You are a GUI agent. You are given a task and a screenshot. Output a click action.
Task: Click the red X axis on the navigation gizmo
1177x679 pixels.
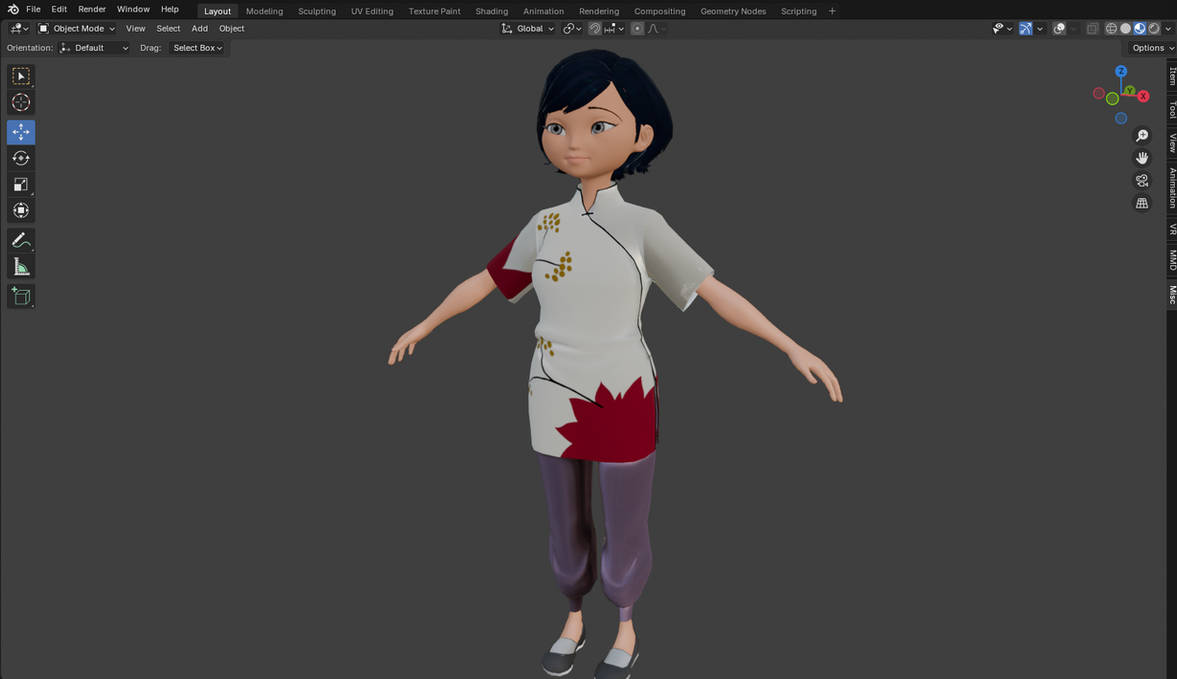tap(1144, 96)
